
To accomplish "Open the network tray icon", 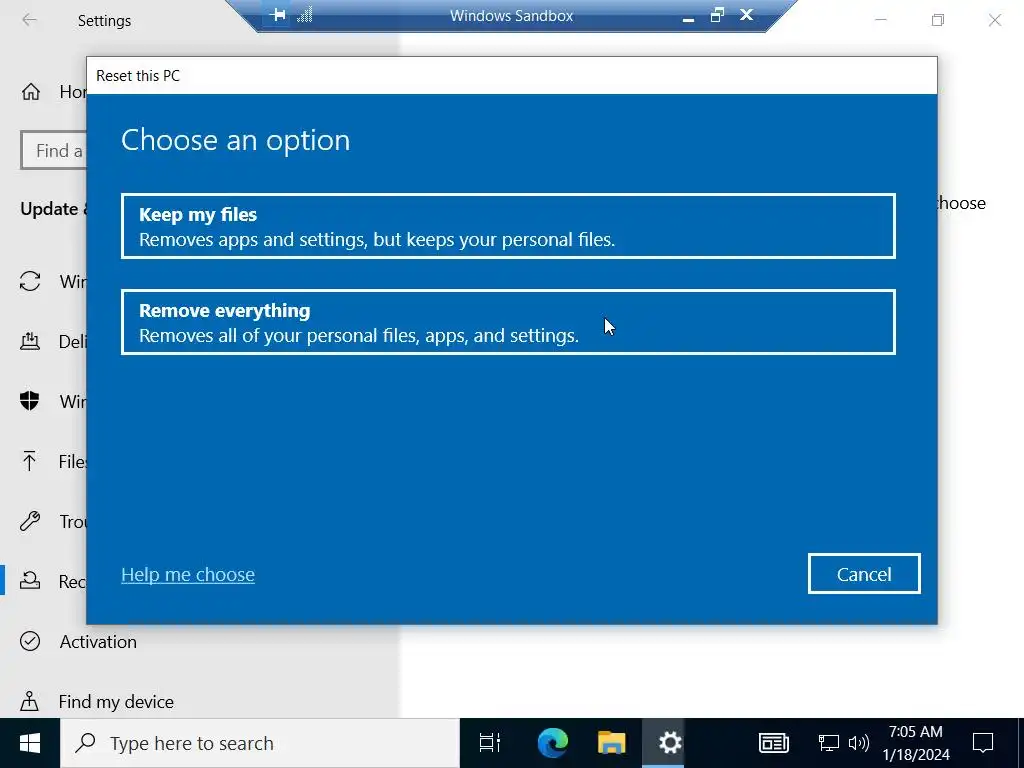I will point(829,743).
